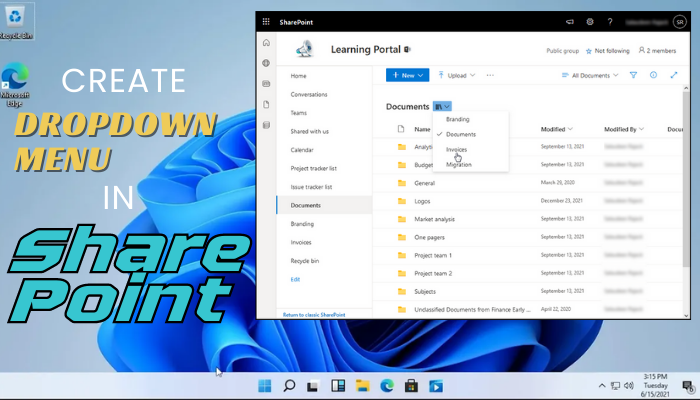Select Migration in the library dropdown
Viewport: 700px width, 400px height.
458,164
